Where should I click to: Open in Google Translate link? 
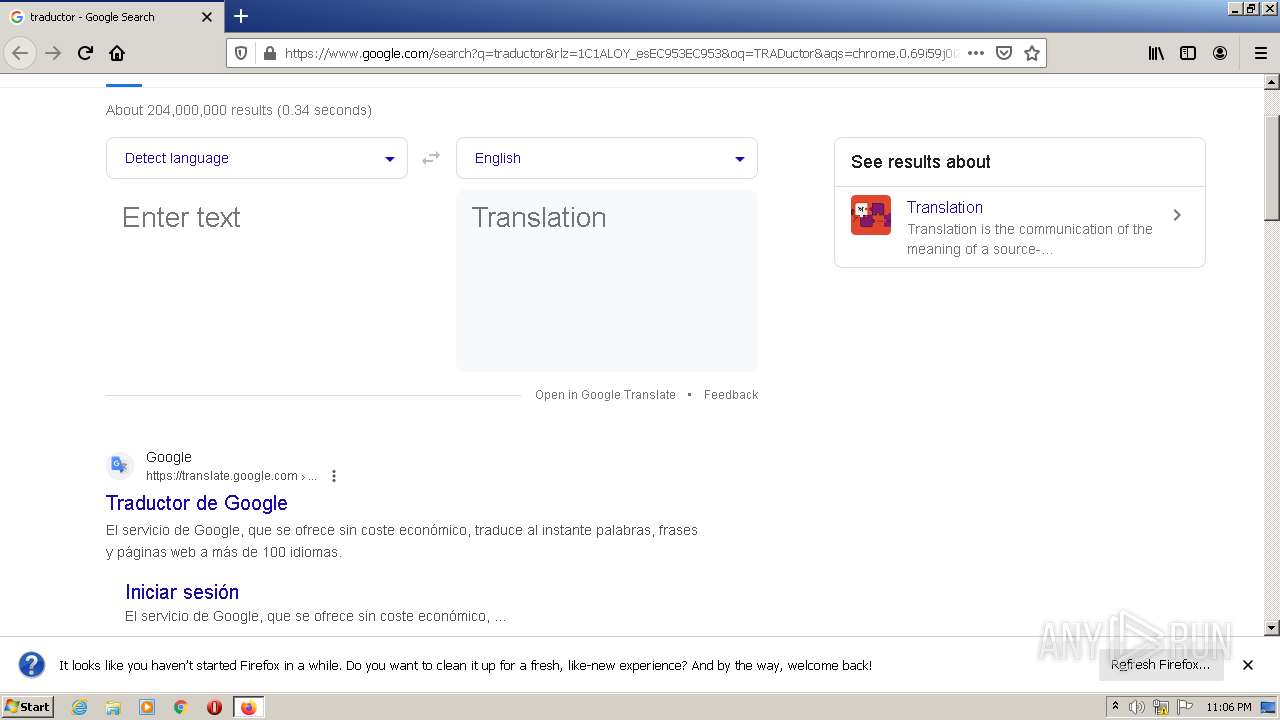pyautogui.click(x=605, y=395)
